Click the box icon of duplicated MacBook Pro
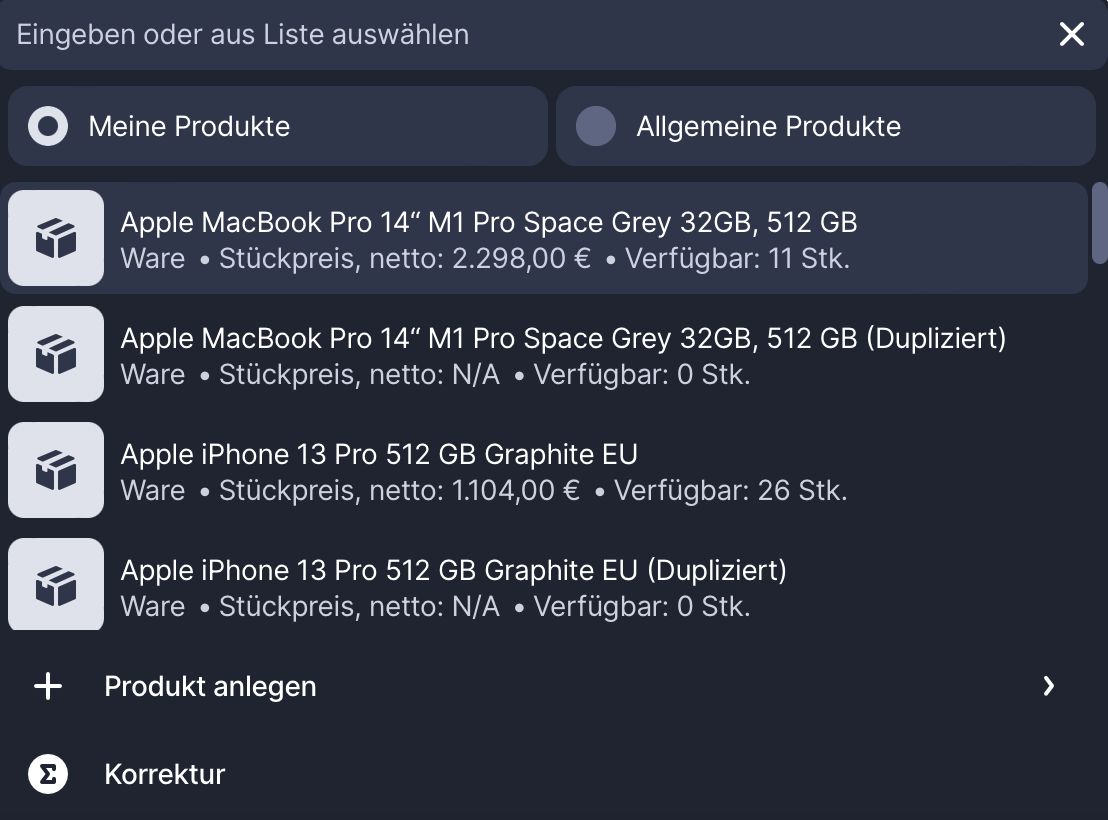 (56, 354)
